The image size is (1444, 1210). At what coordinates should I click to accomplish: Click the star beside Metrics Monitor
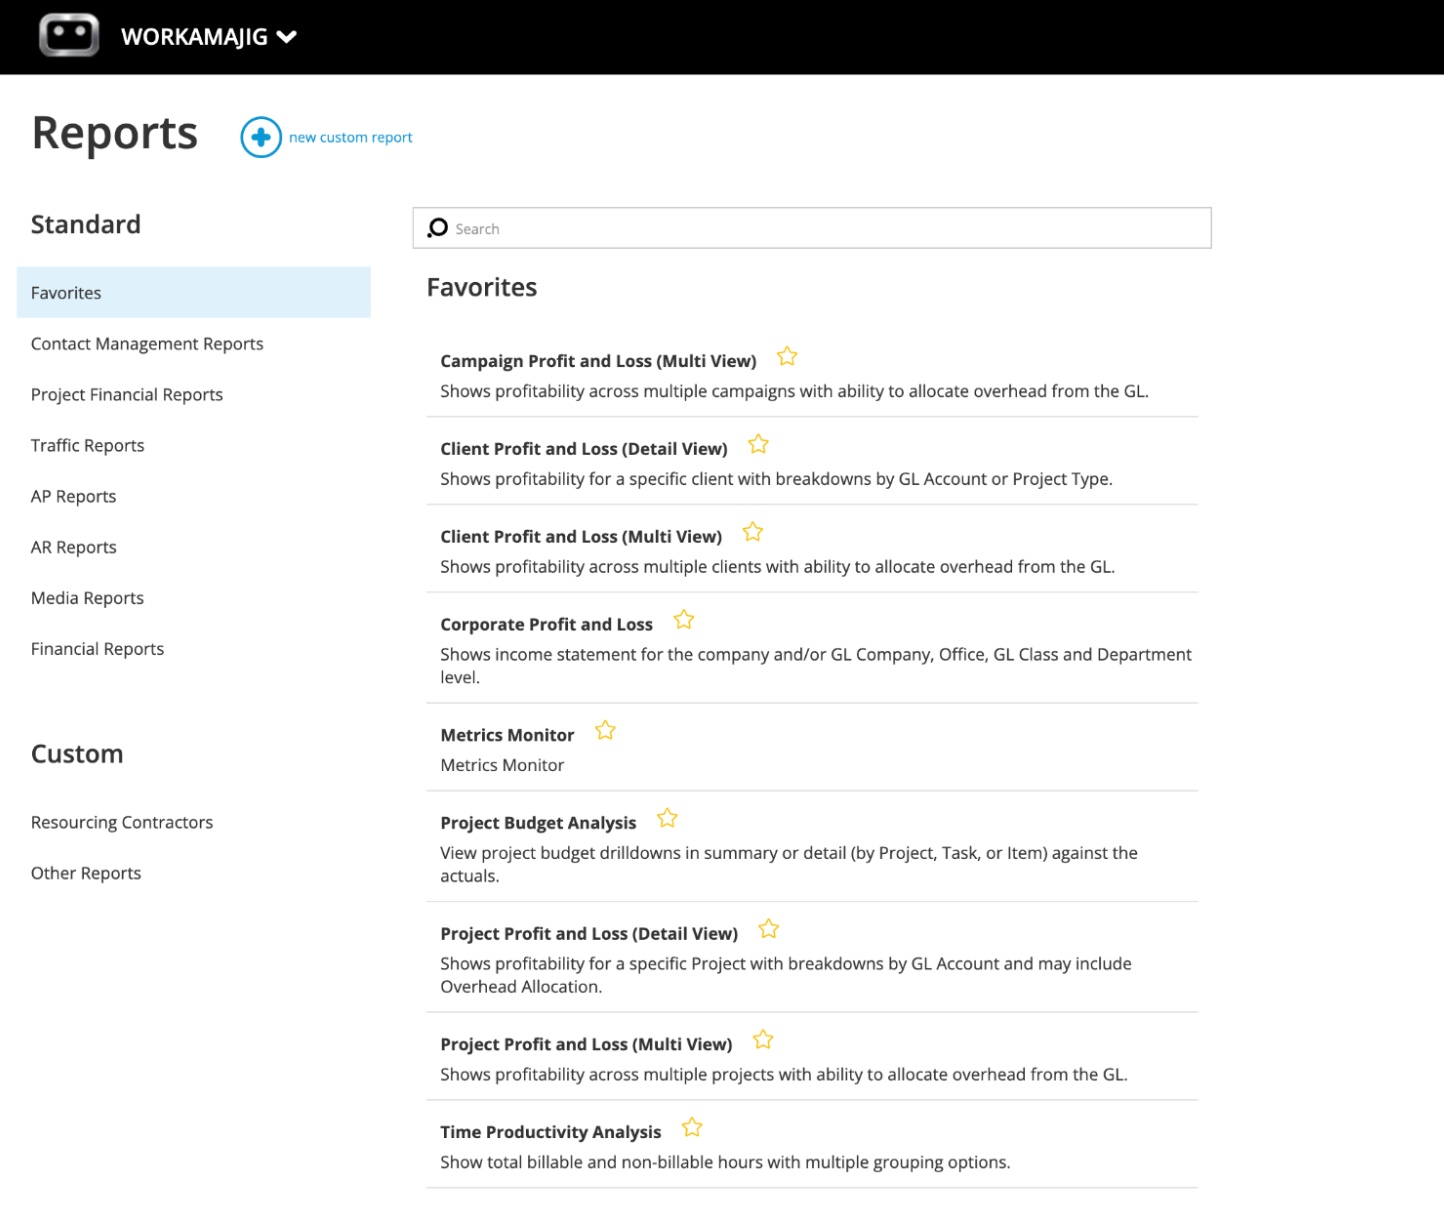pos(605,730)
